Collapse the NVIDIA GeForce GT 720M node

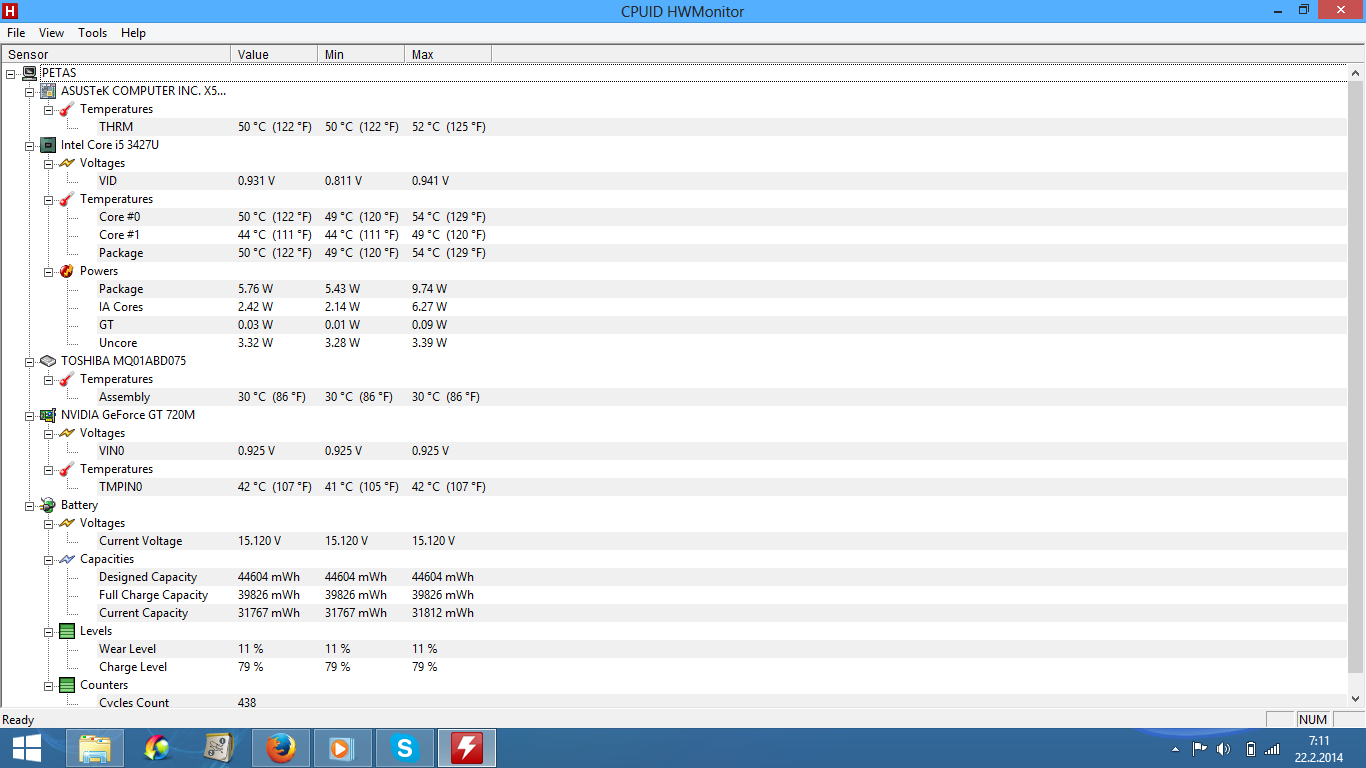(30, 415)
